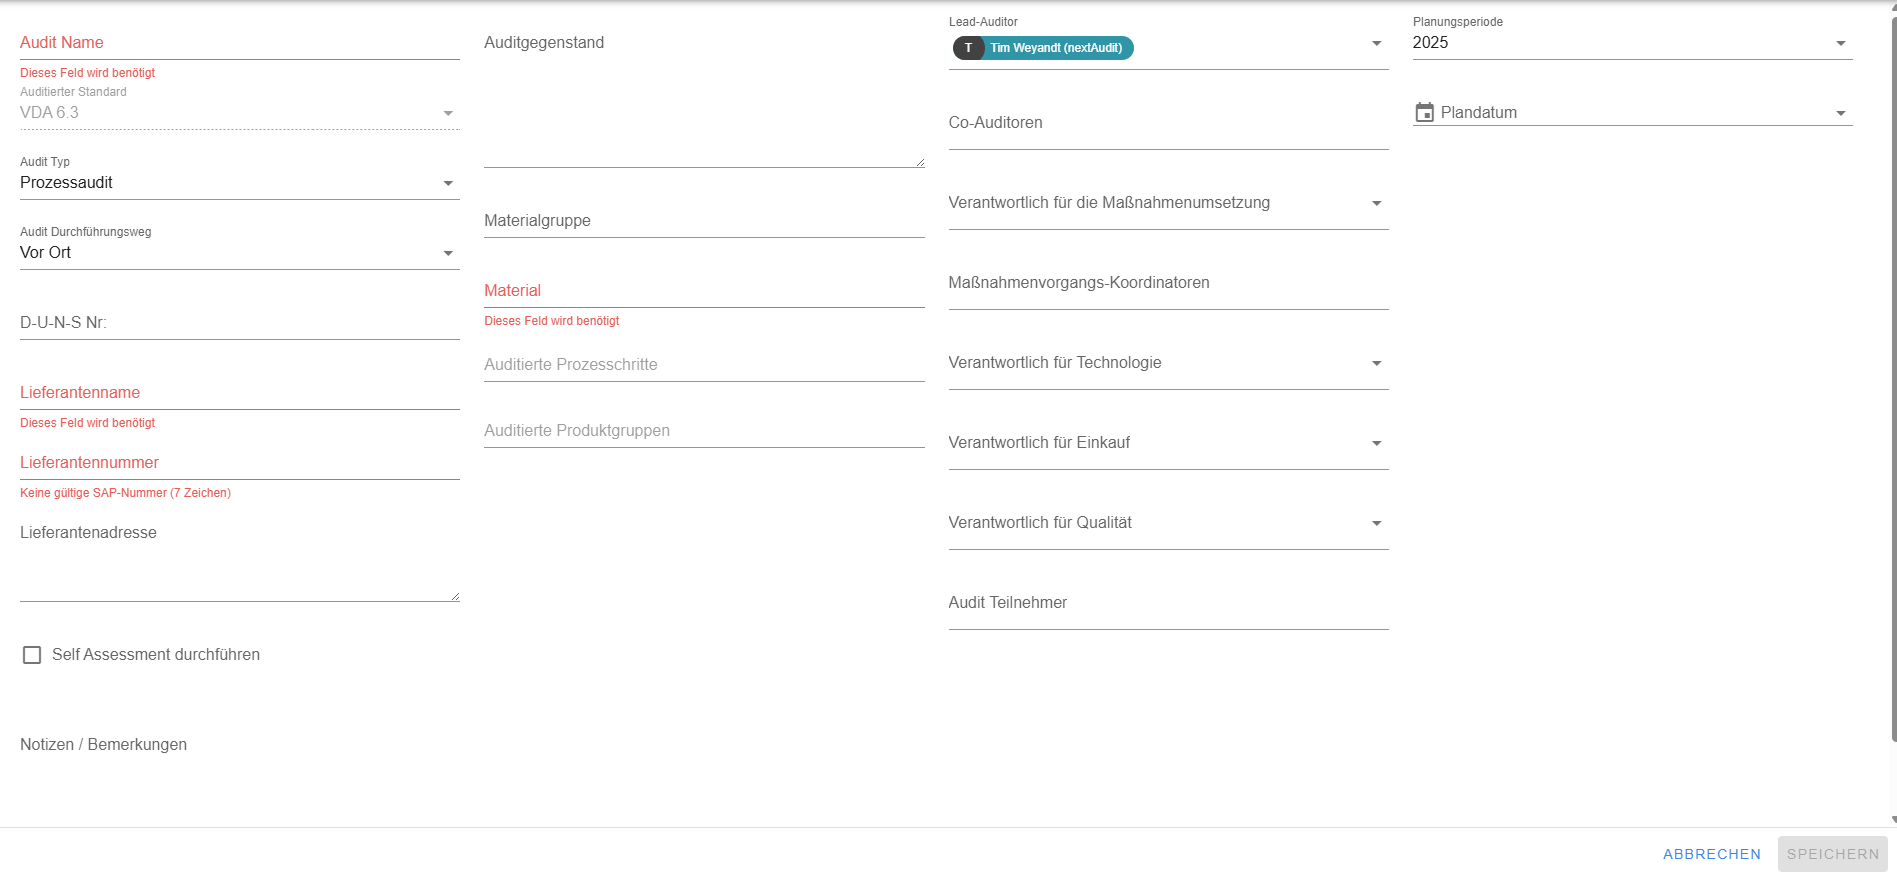Expand Verantwortlich für Einkauf dropdown
The width and height of the screenshot is (1897, 877).
(x=1376, y=443)
